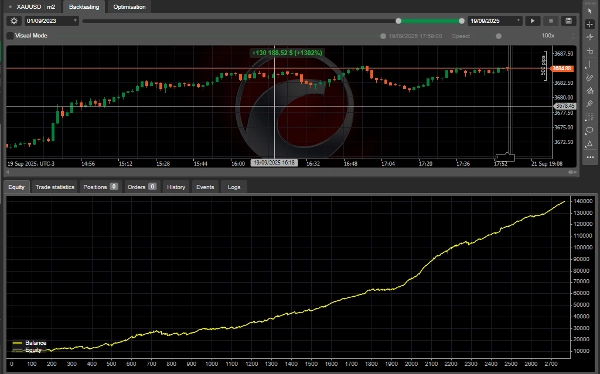Click the orange current price label
The width and height of the screenshot is (600, 374).
(x=562, y=69)
